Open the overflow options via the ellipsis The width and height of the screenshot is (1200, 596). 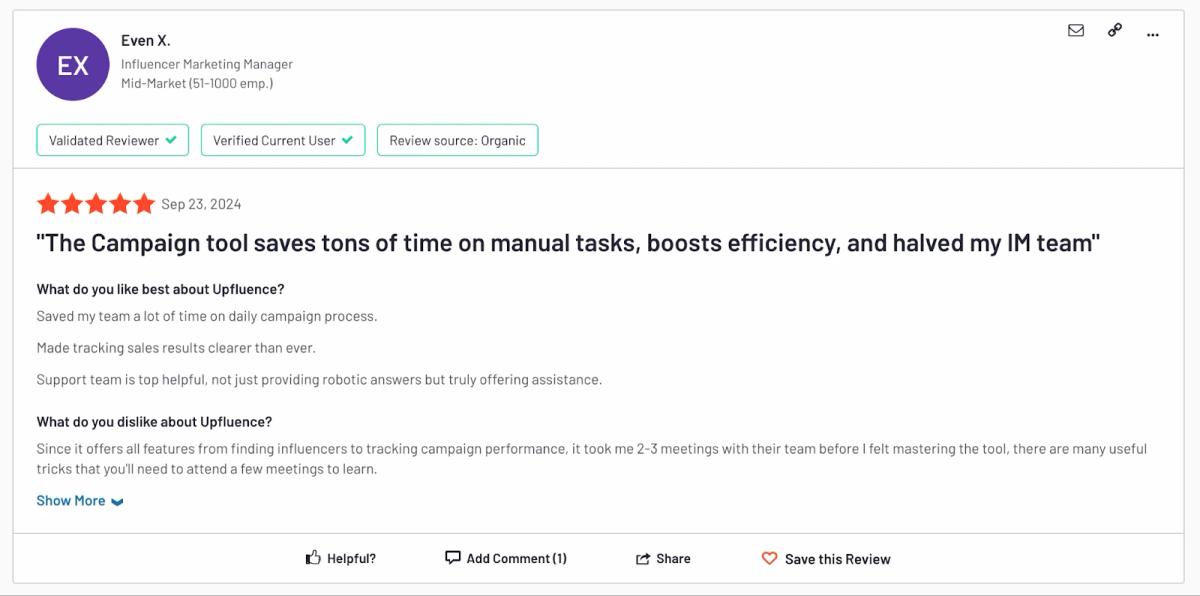tap(1152, 34)
